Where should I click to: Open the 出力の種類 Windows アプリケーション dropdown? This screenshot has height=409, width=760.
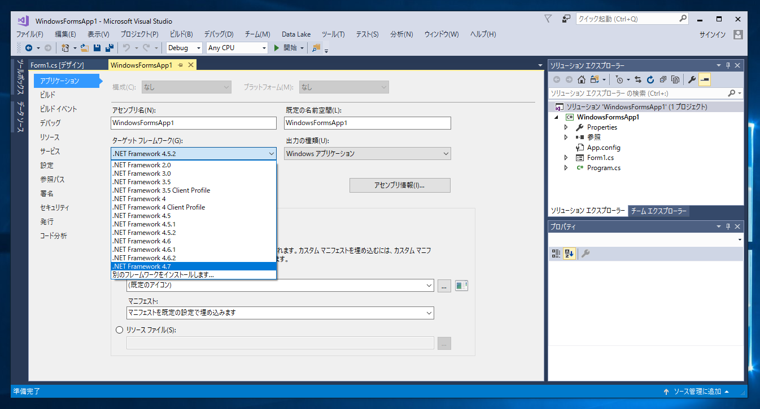(367, 154)
